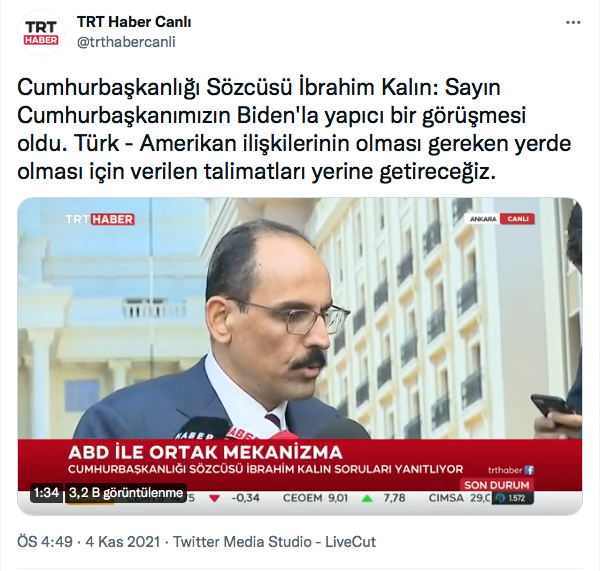Click the tweet text about the Biden görüşmesi
The image size is (601, 571).
pos(294,130)
